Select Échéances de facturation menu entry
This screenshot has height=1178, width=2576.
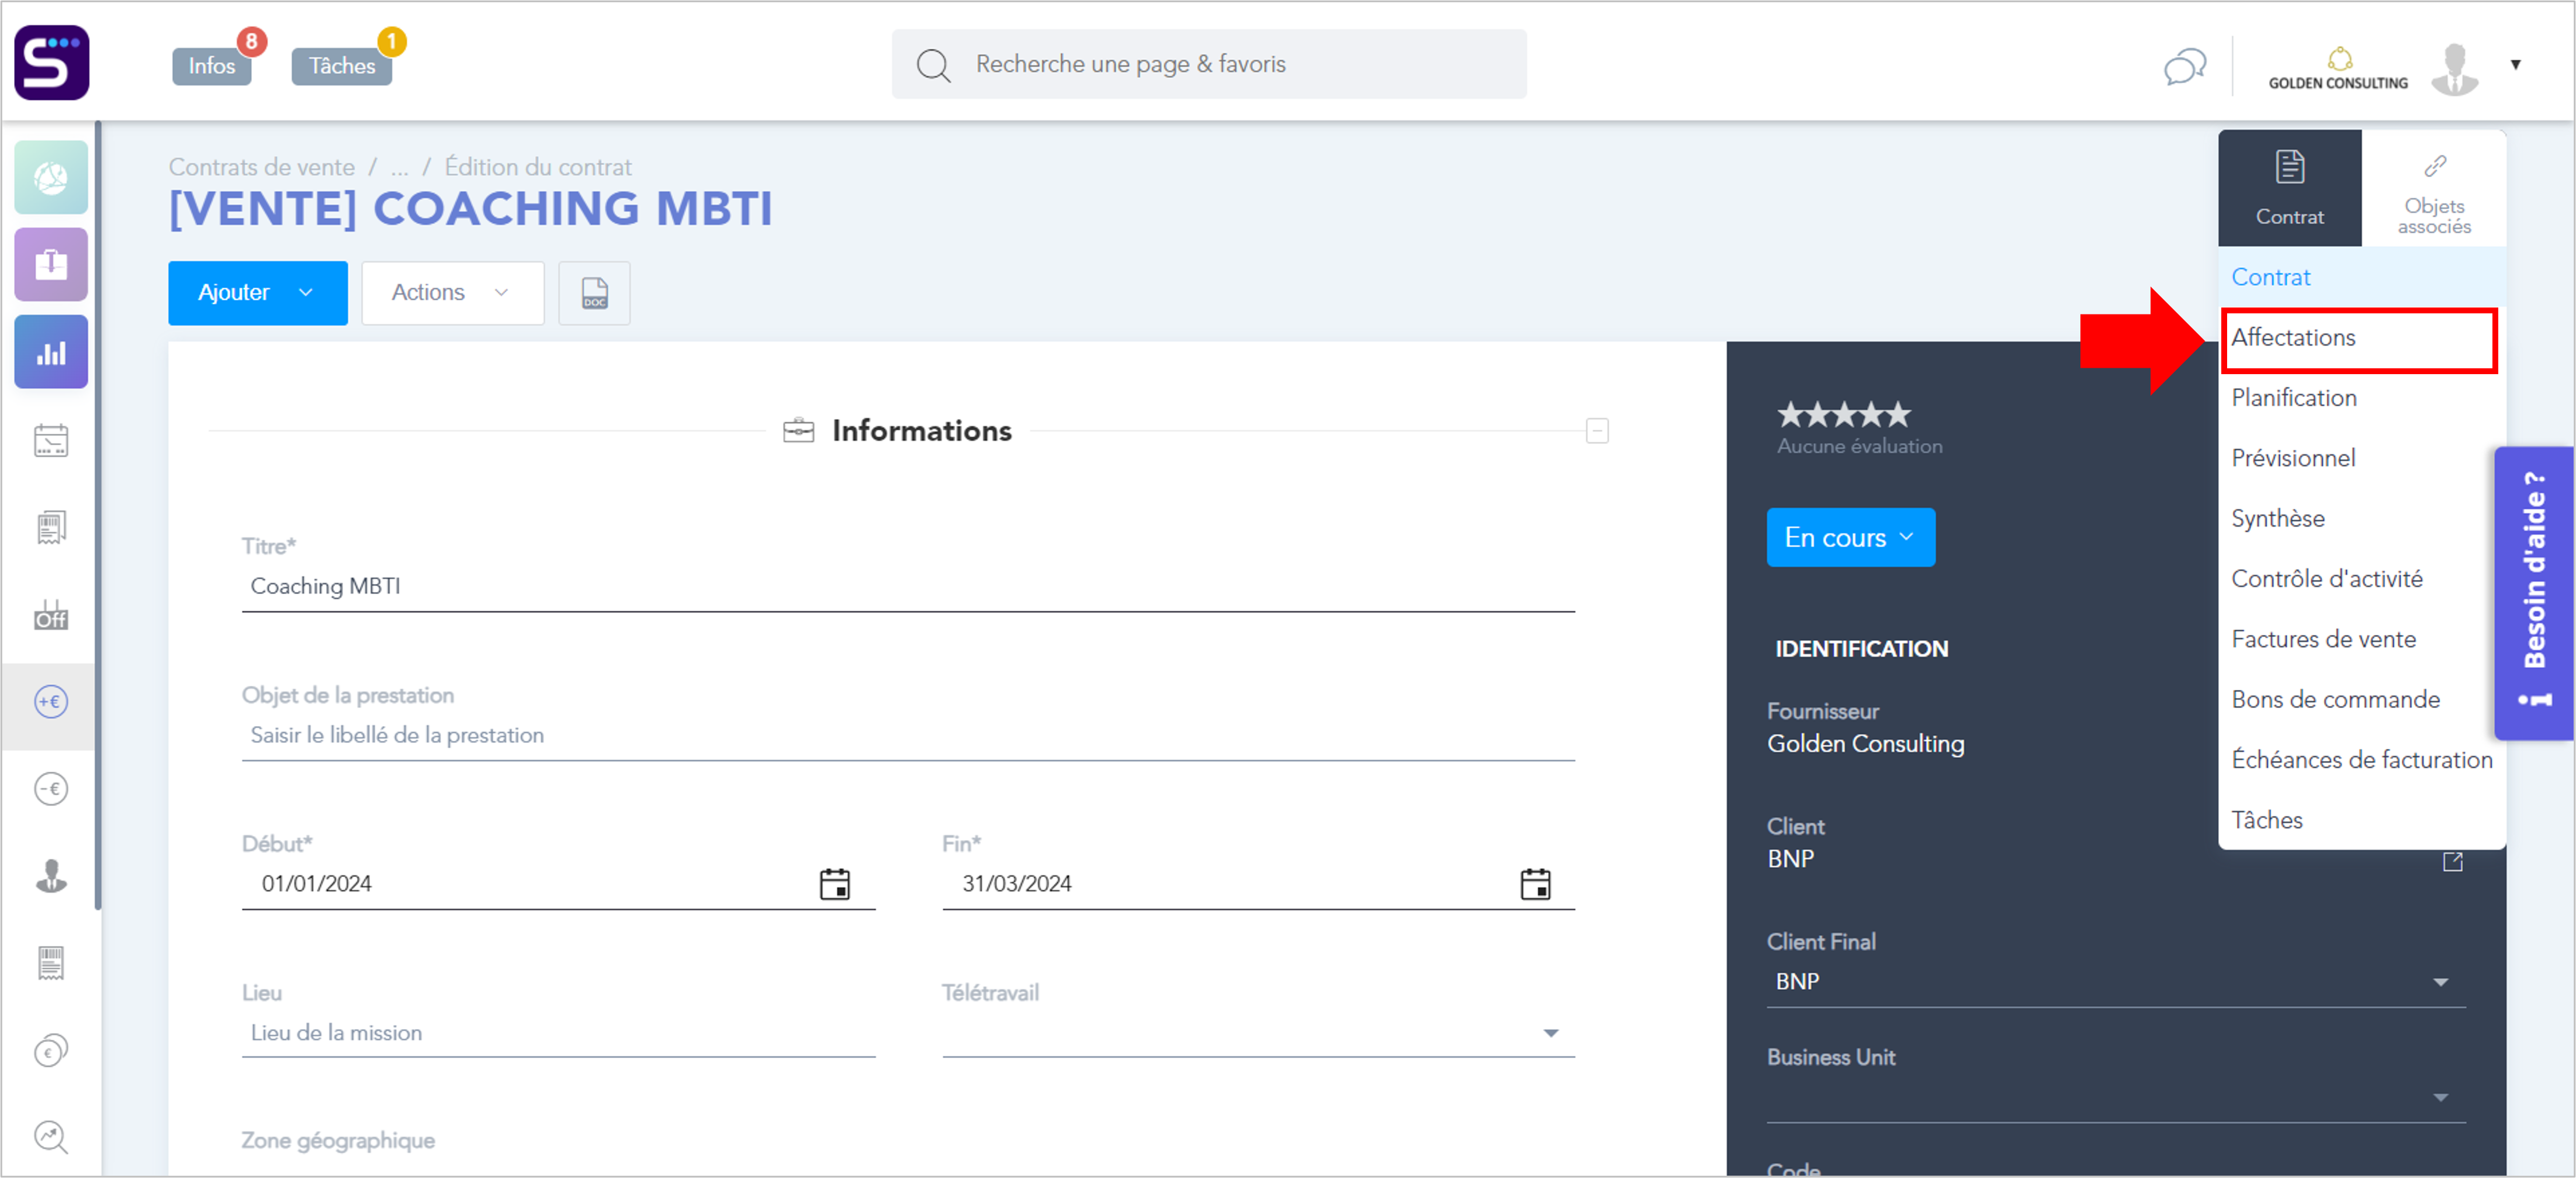pos(2361,760)
